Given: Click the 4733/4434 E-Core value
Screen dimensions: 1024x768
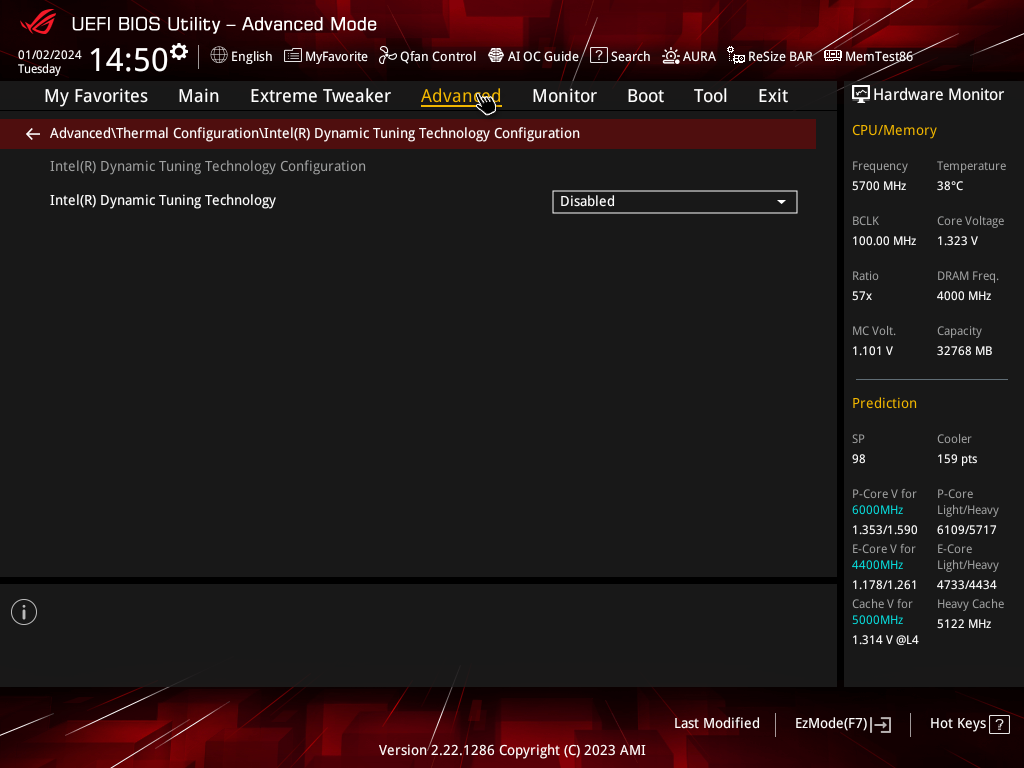Looking at the screenshot, I should [x=967, y=584].
